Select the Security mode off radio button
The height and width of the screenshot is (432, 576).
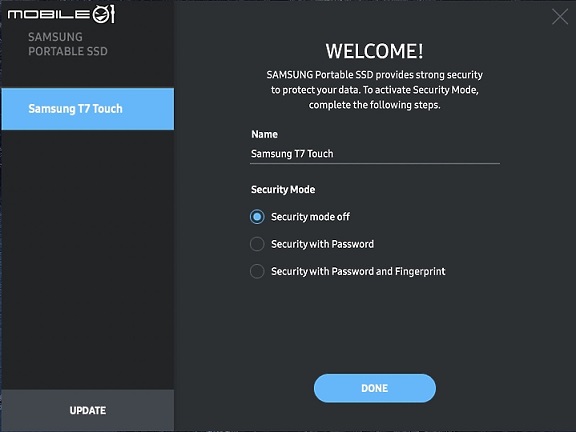tap(257, 217)
